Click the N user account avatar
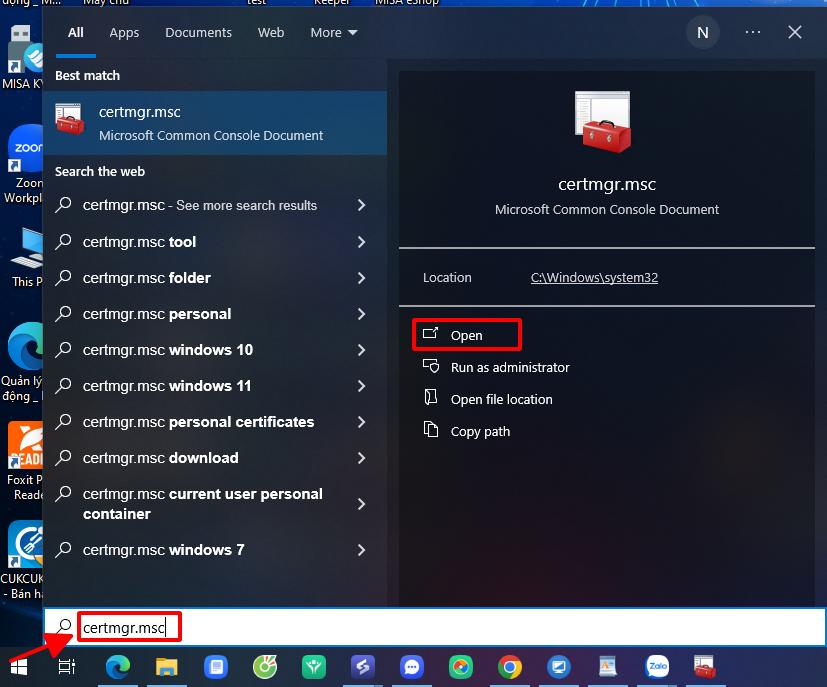This screenshot has width=827, height=687. (703, 33)
